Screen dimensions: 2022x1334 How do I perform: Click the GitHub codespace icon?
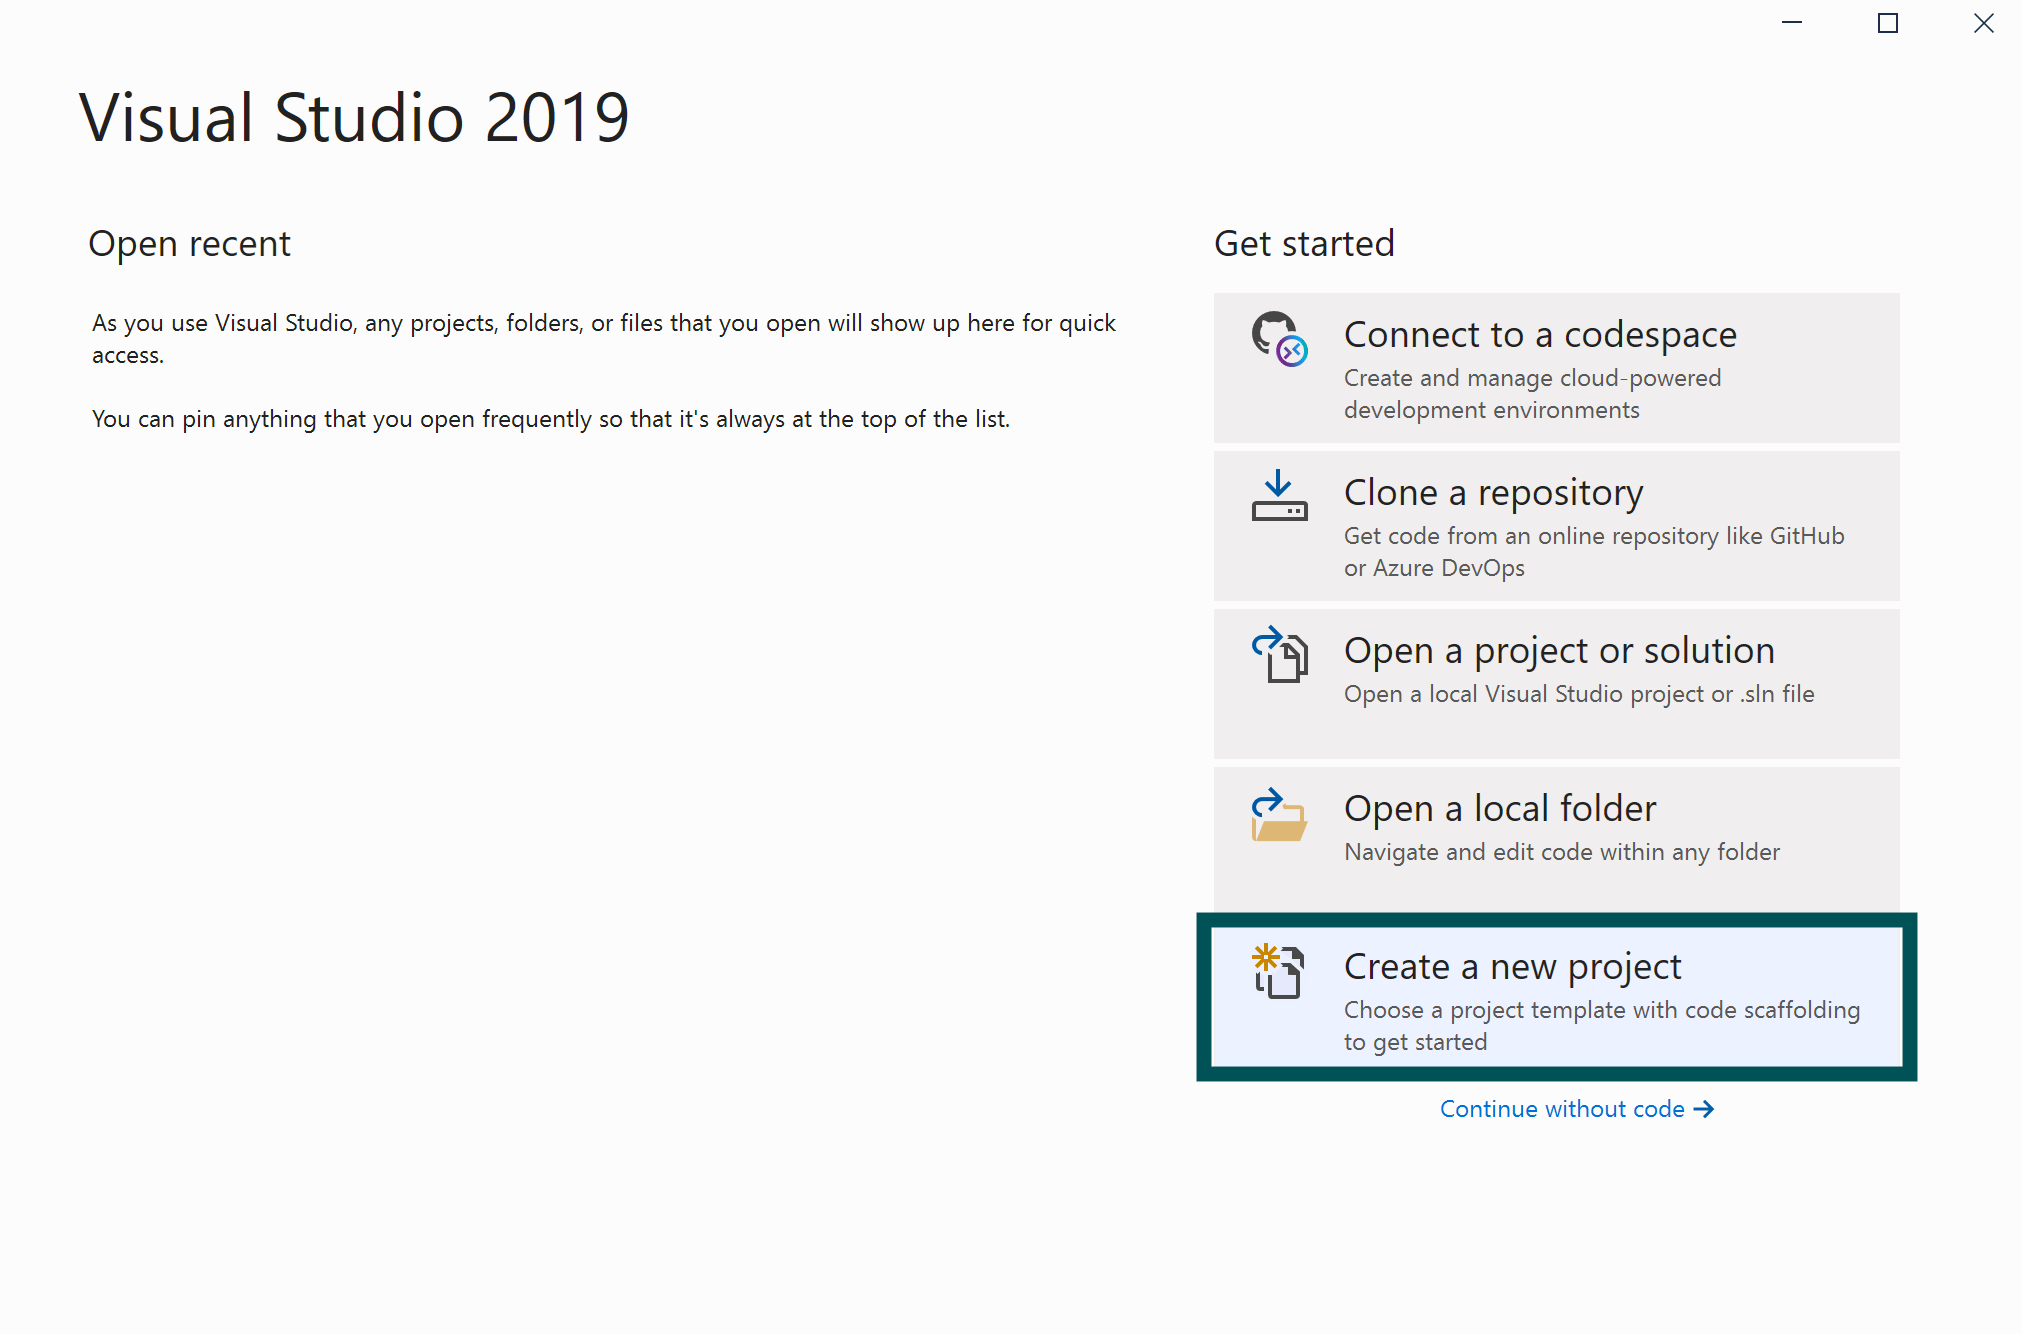point(1279,339)
